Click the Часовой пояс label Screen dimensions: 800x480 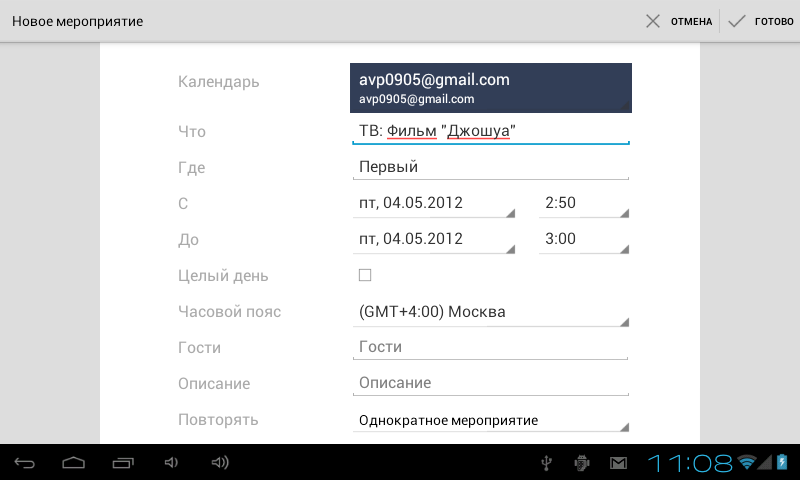pyautogui.click(x=230, y=312)
